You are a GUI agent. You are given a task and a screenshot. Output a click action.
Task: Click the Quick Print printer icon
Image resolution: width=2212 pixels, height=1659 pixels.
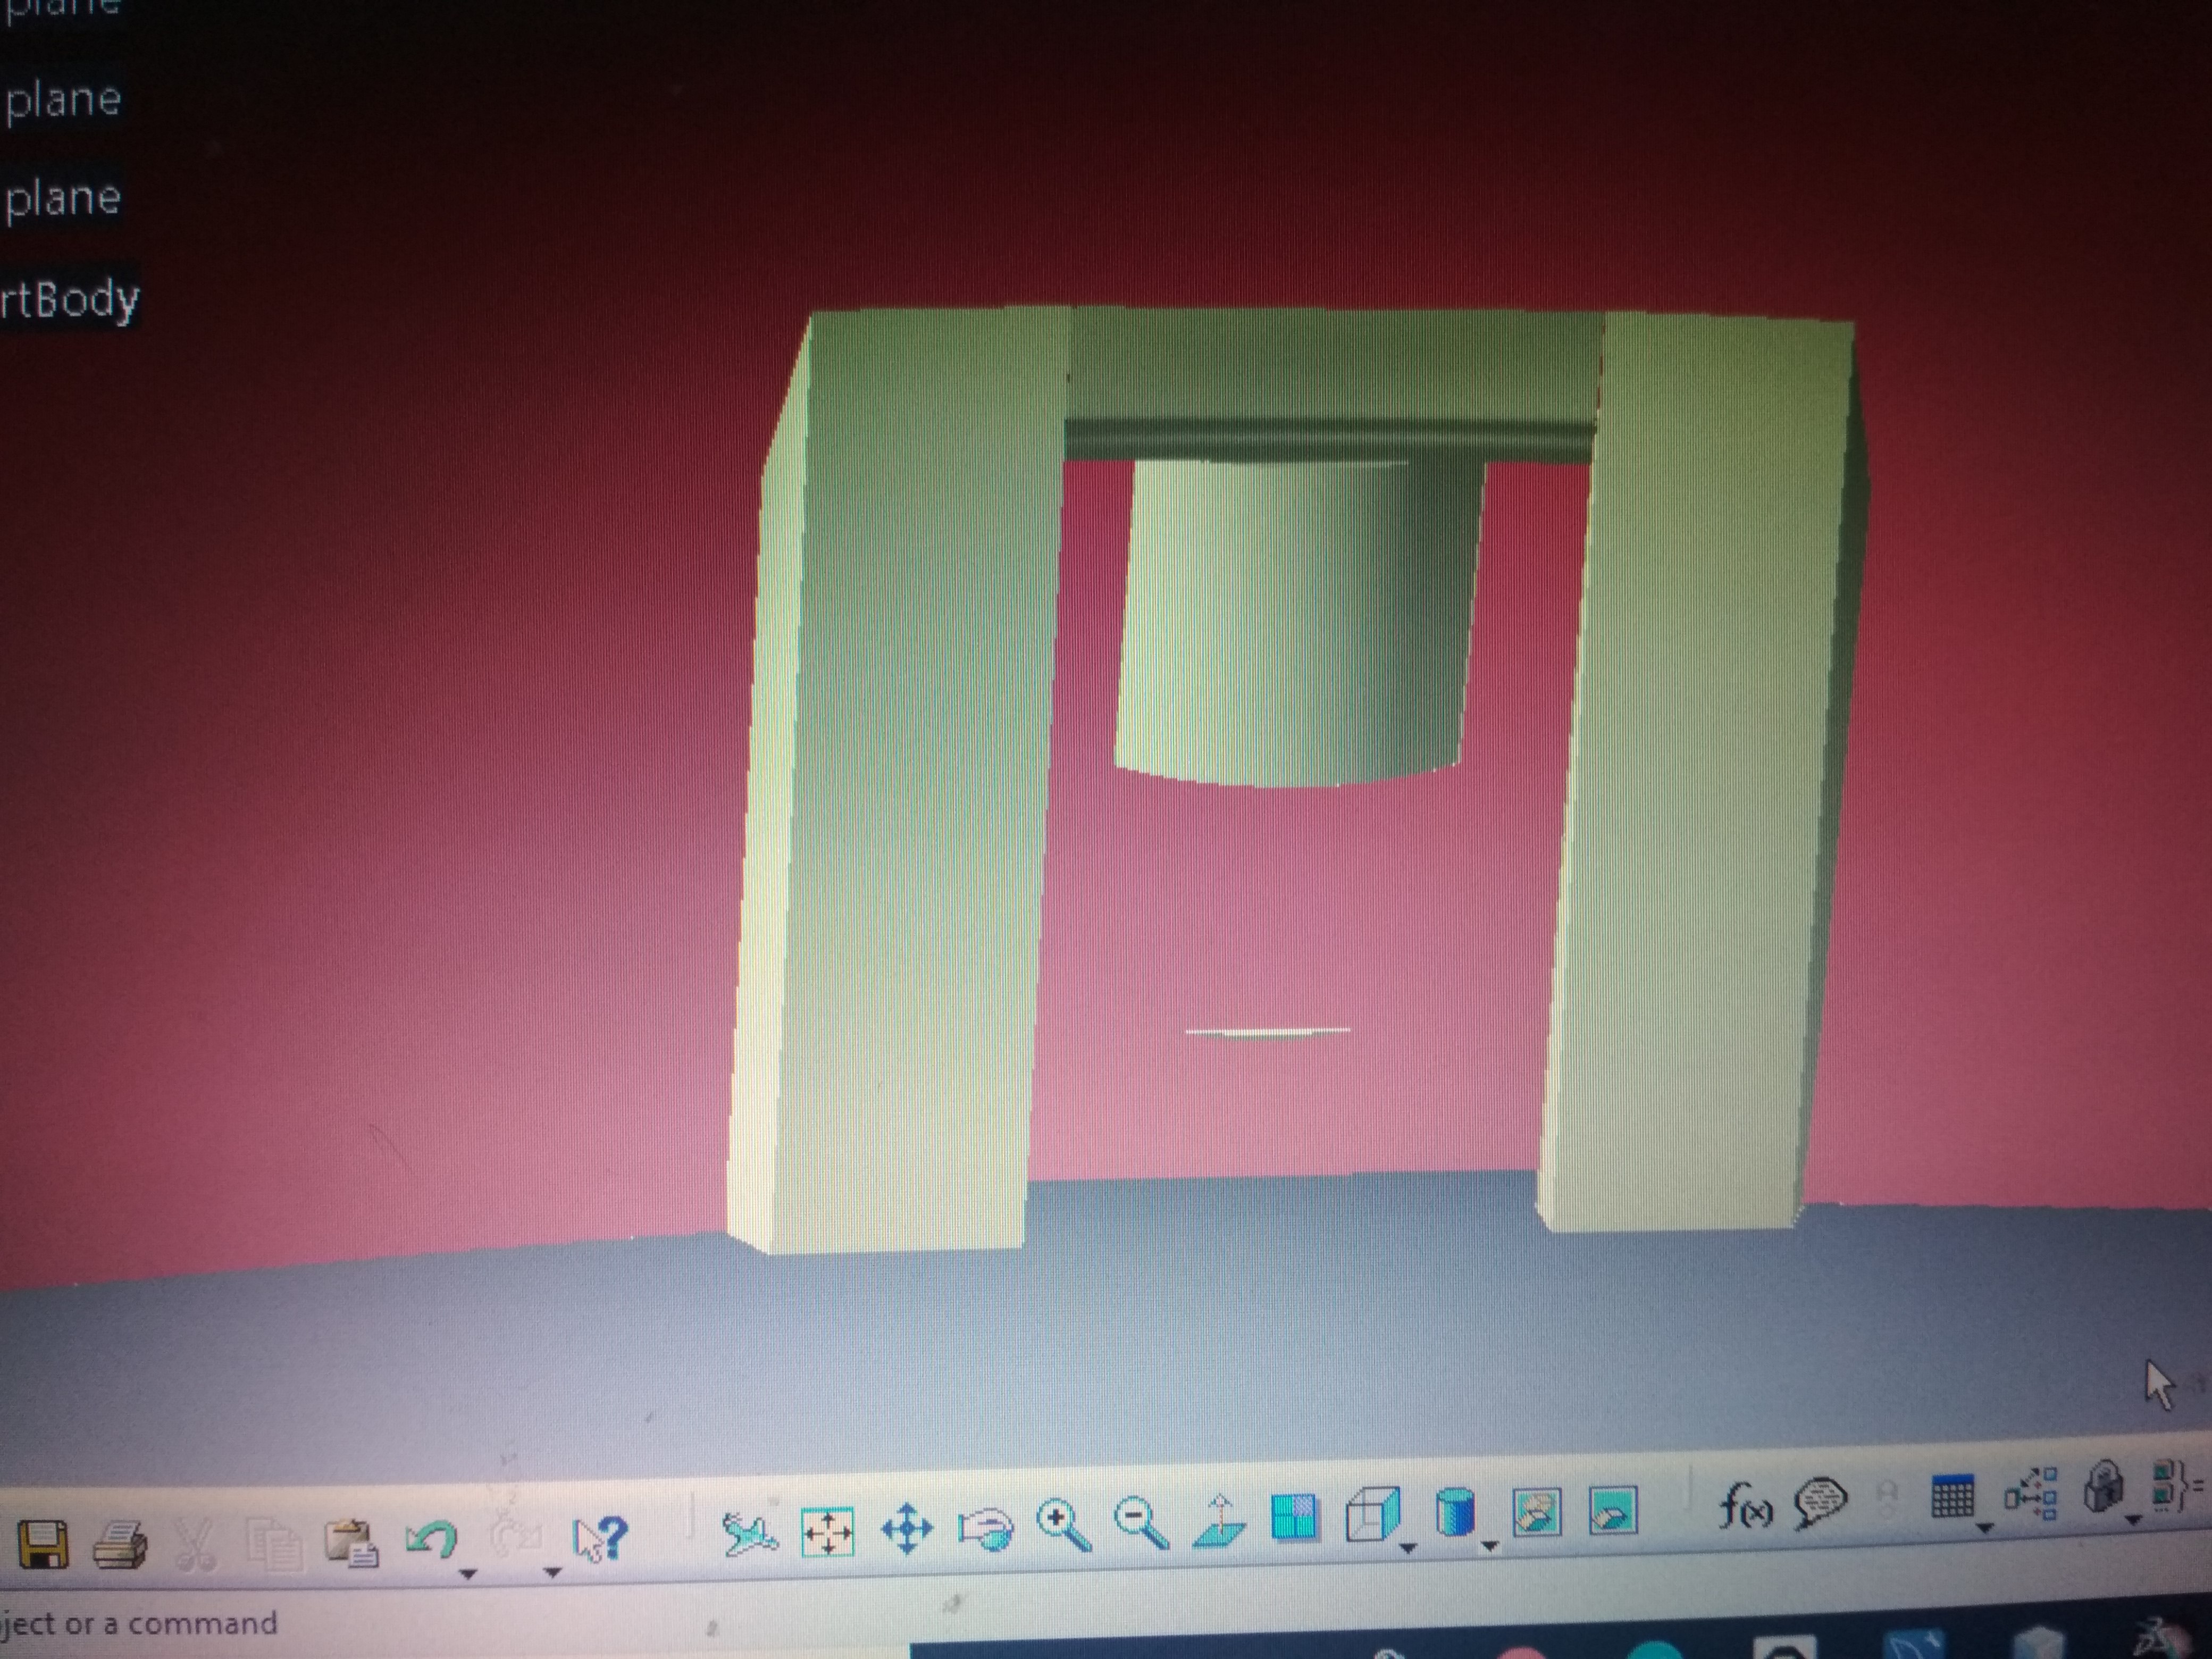[x=120, y=1545]
